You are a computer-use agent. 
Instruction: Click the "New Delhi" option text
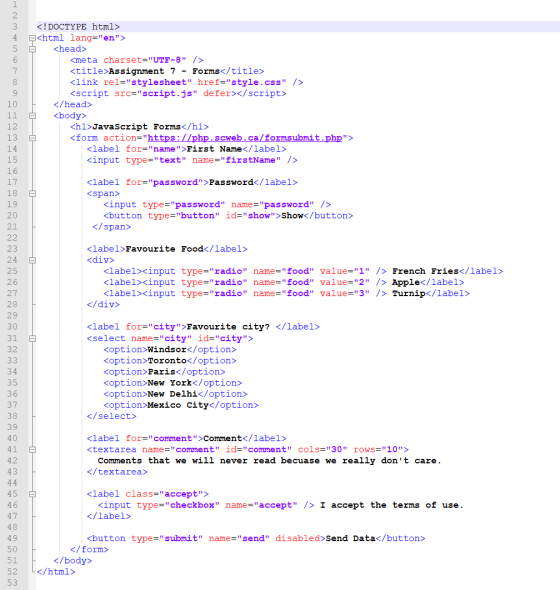[x=172, y=394]
